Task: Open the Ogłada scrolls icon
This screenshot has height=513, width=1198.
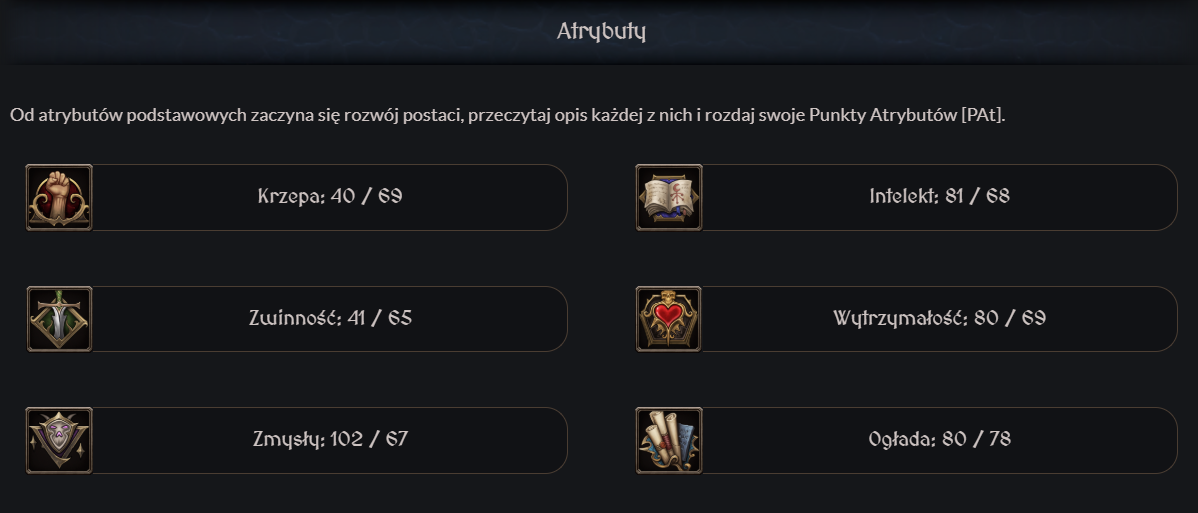Action: (x=669, y=440)
